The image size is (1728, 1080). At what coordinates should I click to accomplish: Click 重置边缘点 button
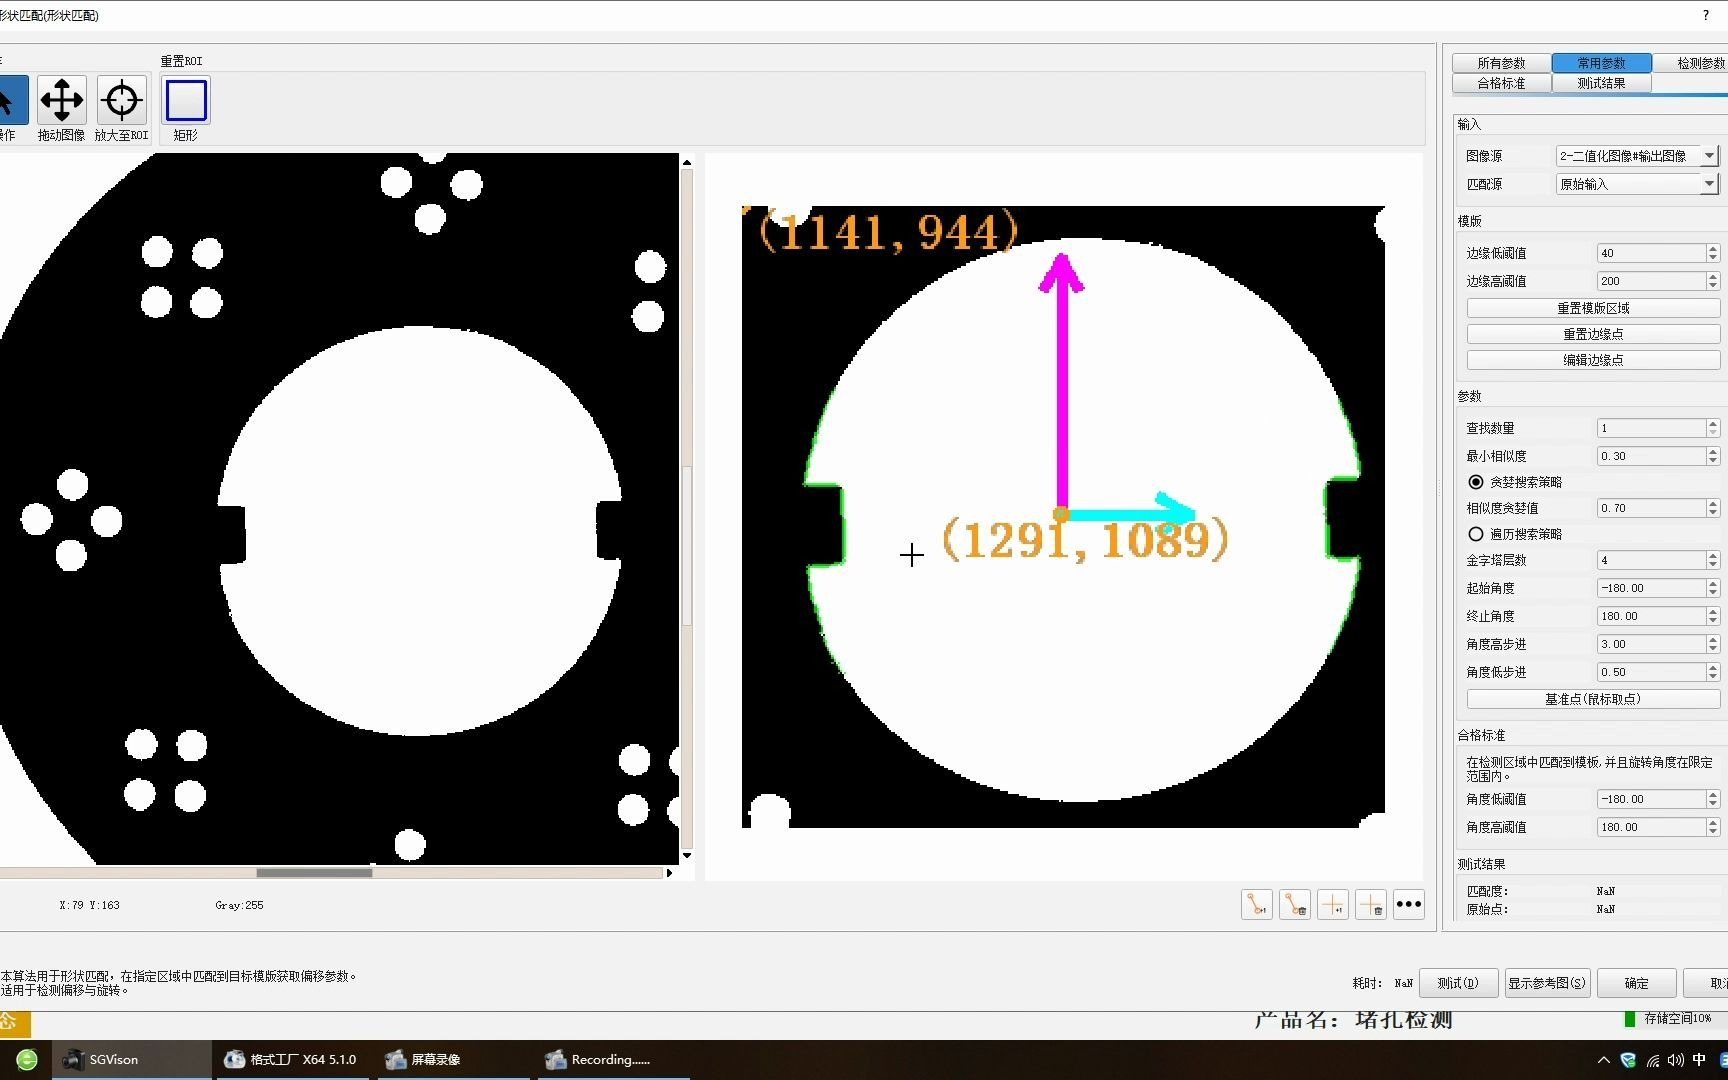click(x=1593, y=334)
